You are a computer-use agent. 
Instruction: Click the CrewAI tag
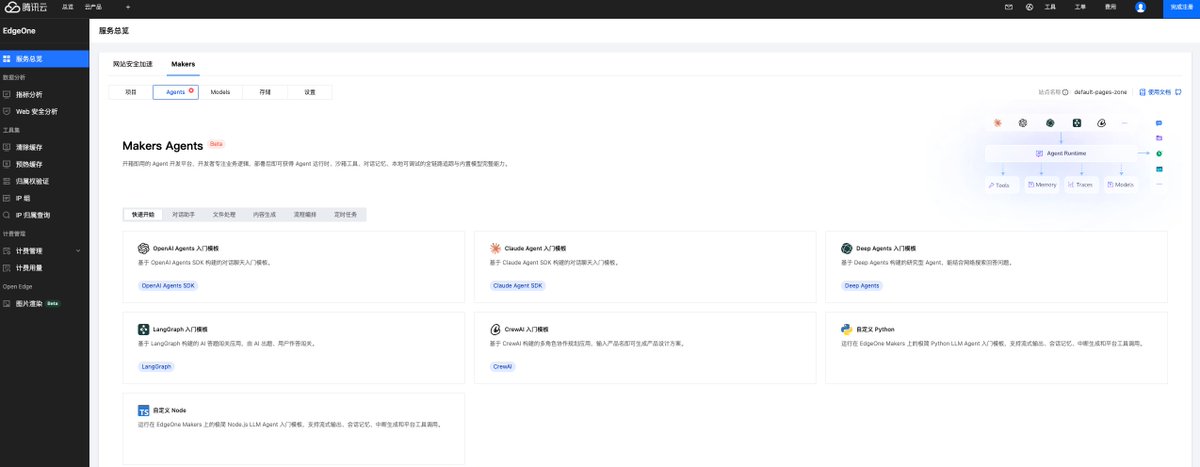[x=503, y=367]
